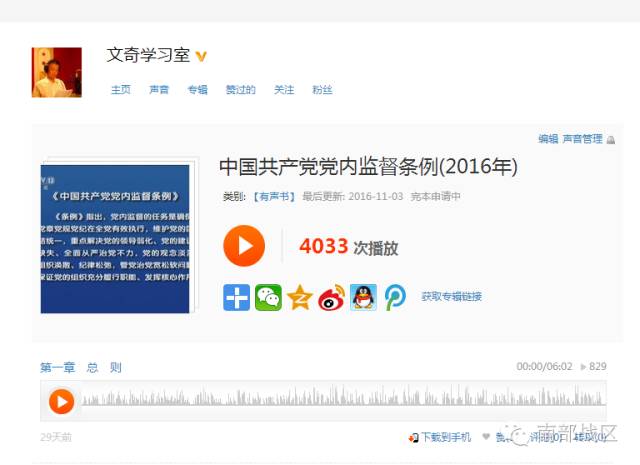This screenshot has height=465, width=640.
Task: Play the album with the large orange button
Action: coord(244,246)
